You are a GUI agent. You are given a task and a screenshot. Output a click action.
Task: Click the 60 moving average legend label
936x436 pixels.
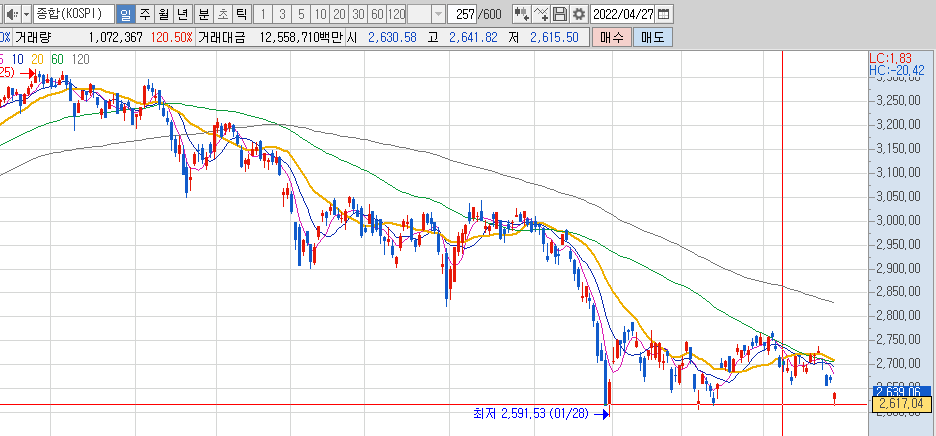57,59
